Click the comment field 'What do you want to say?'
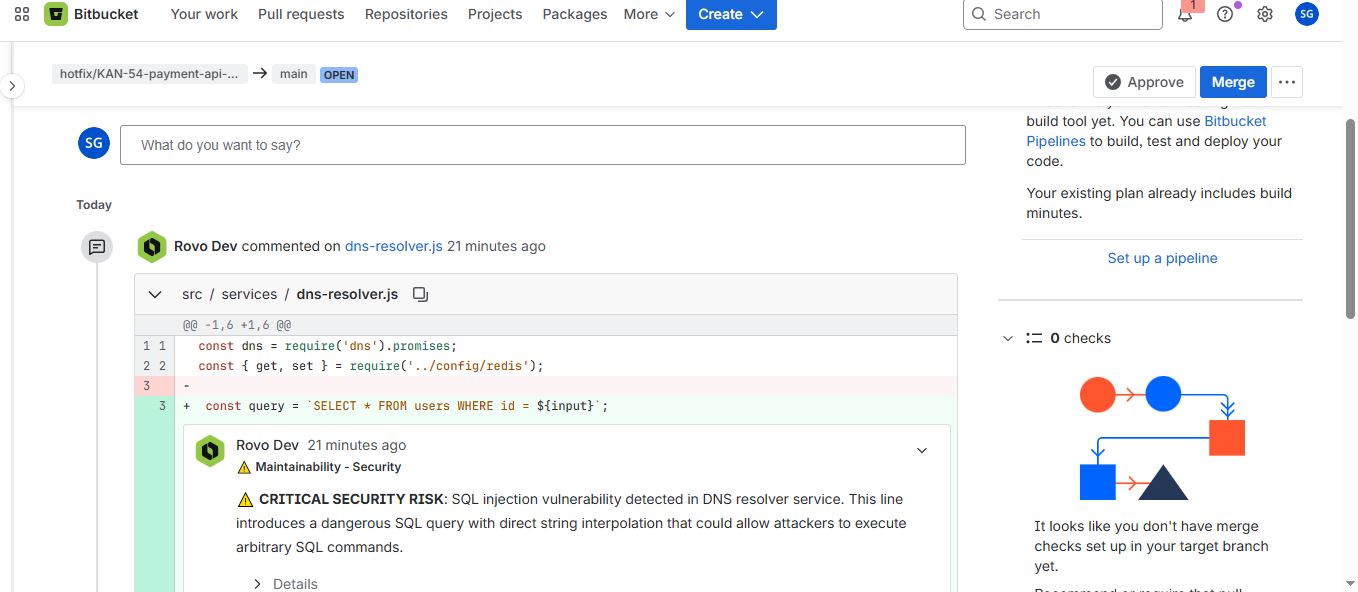 543,145
